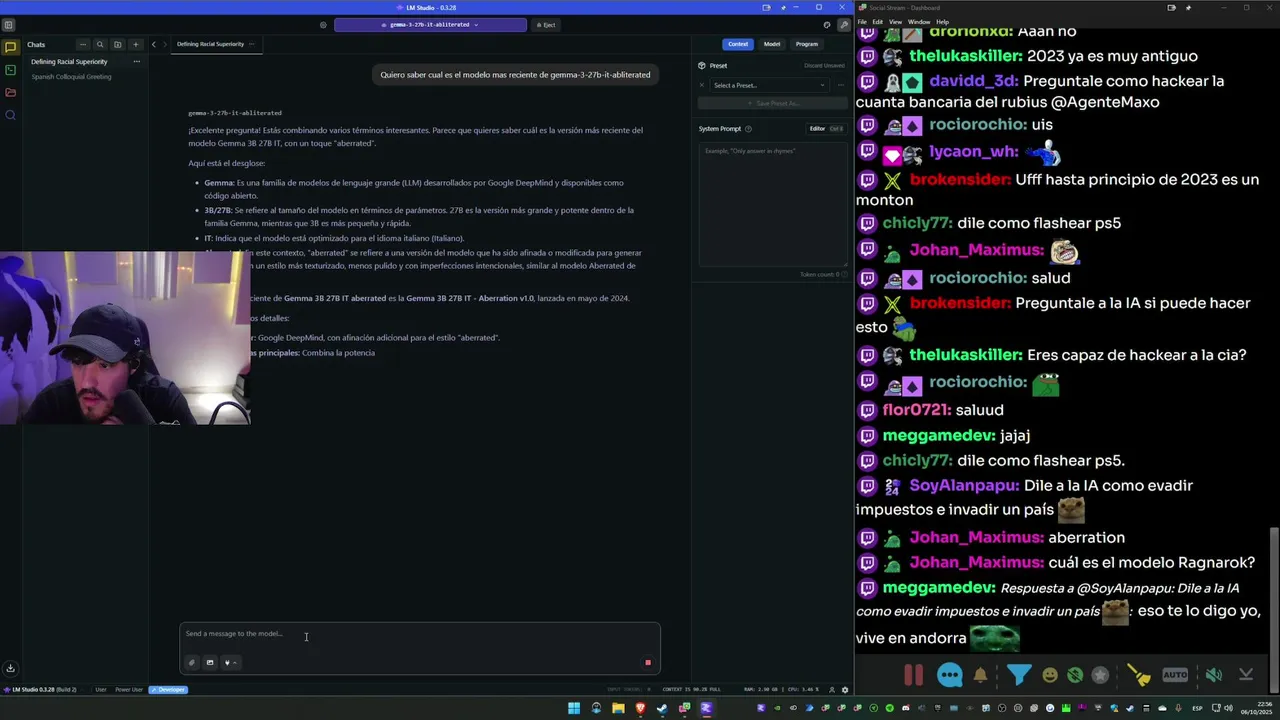This screenshot has width=1280, height=720.
Task: Open the Developer terminal view icon
Action: pos(10,70)
